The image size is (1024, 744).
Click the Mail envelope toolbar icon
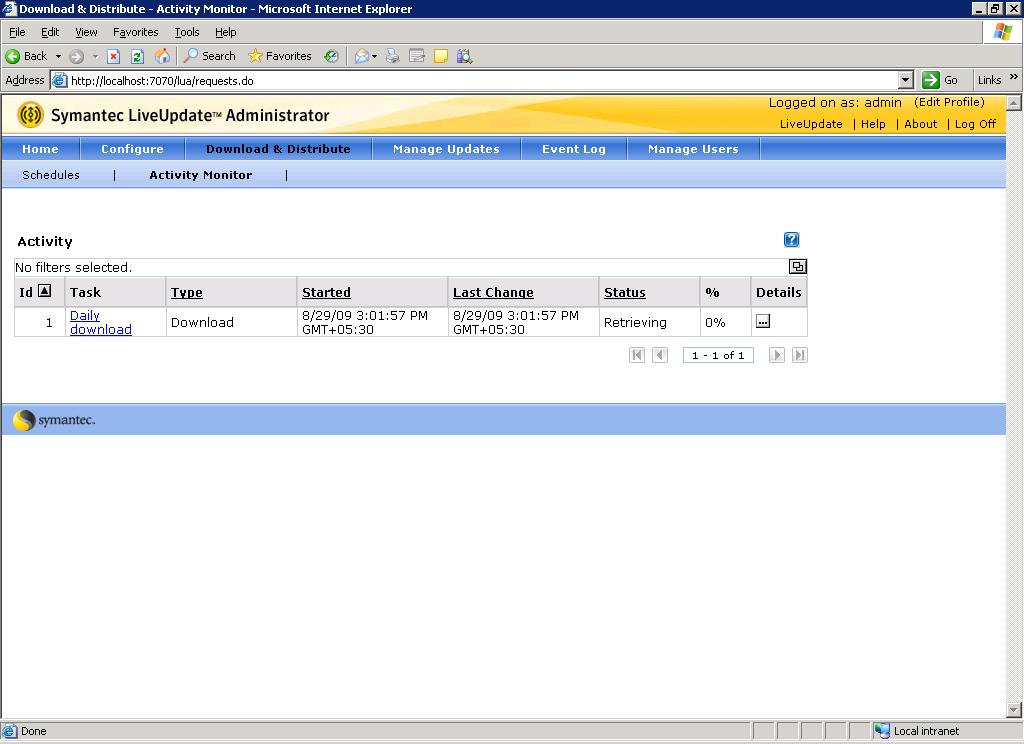coord(361,56)
